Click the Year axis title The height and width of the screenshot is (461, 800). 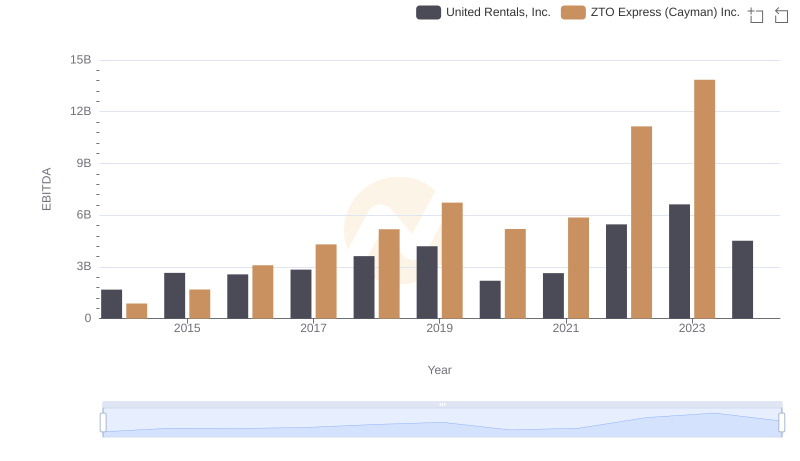pos(439,370)
